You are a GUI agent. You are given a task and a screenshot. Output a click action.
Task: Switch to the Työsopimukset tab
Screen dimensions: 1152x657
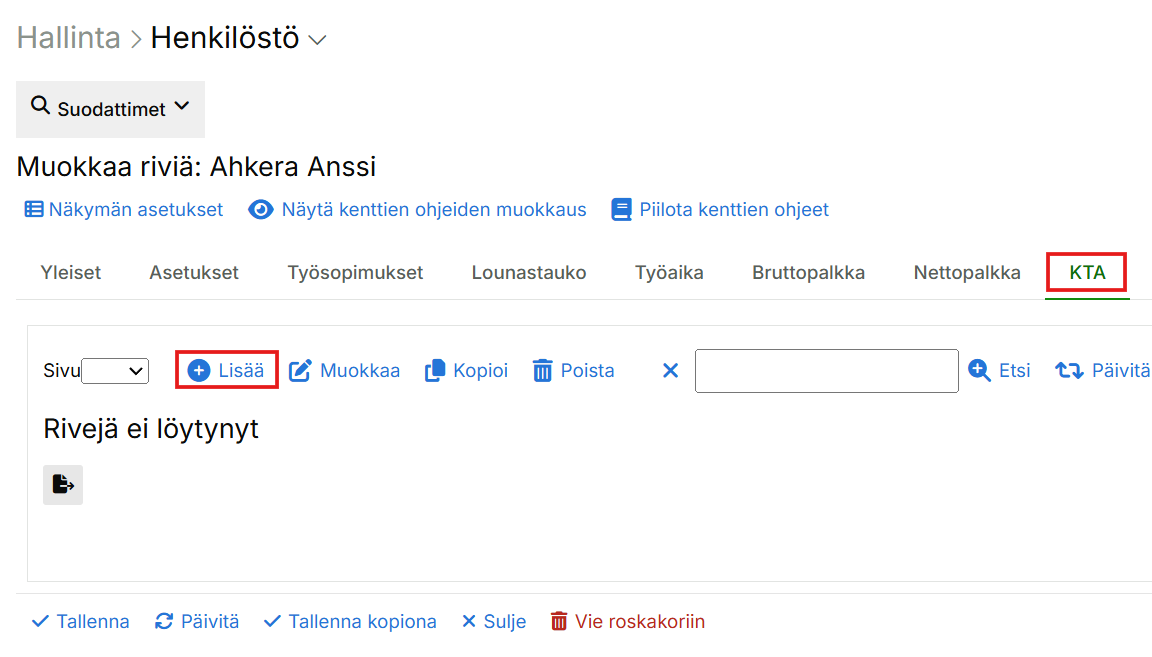point(355,273)
